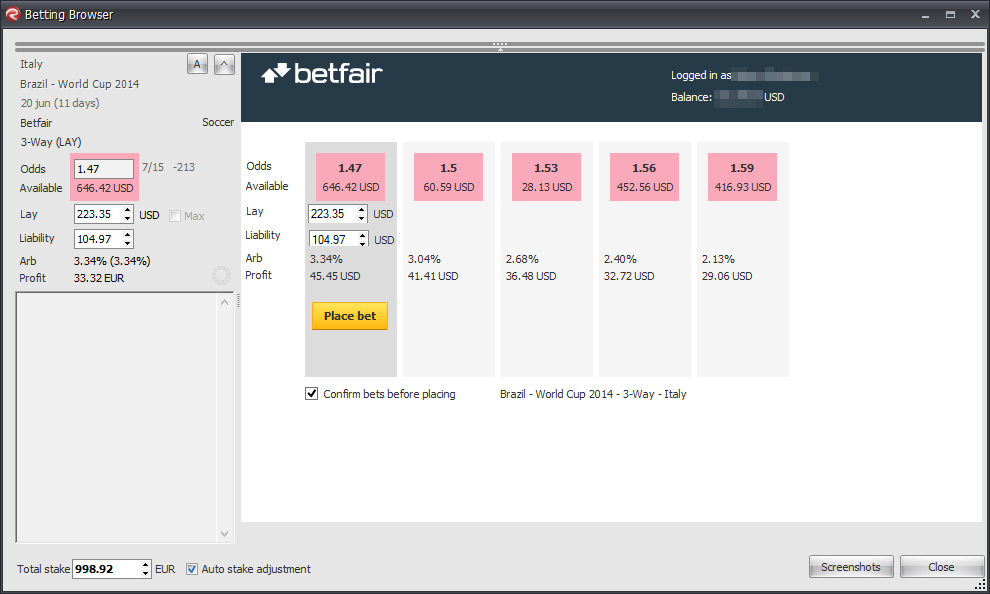Collapse the left panel with the caret button
This screenshot has width=990, height=594.
[224, 64]
